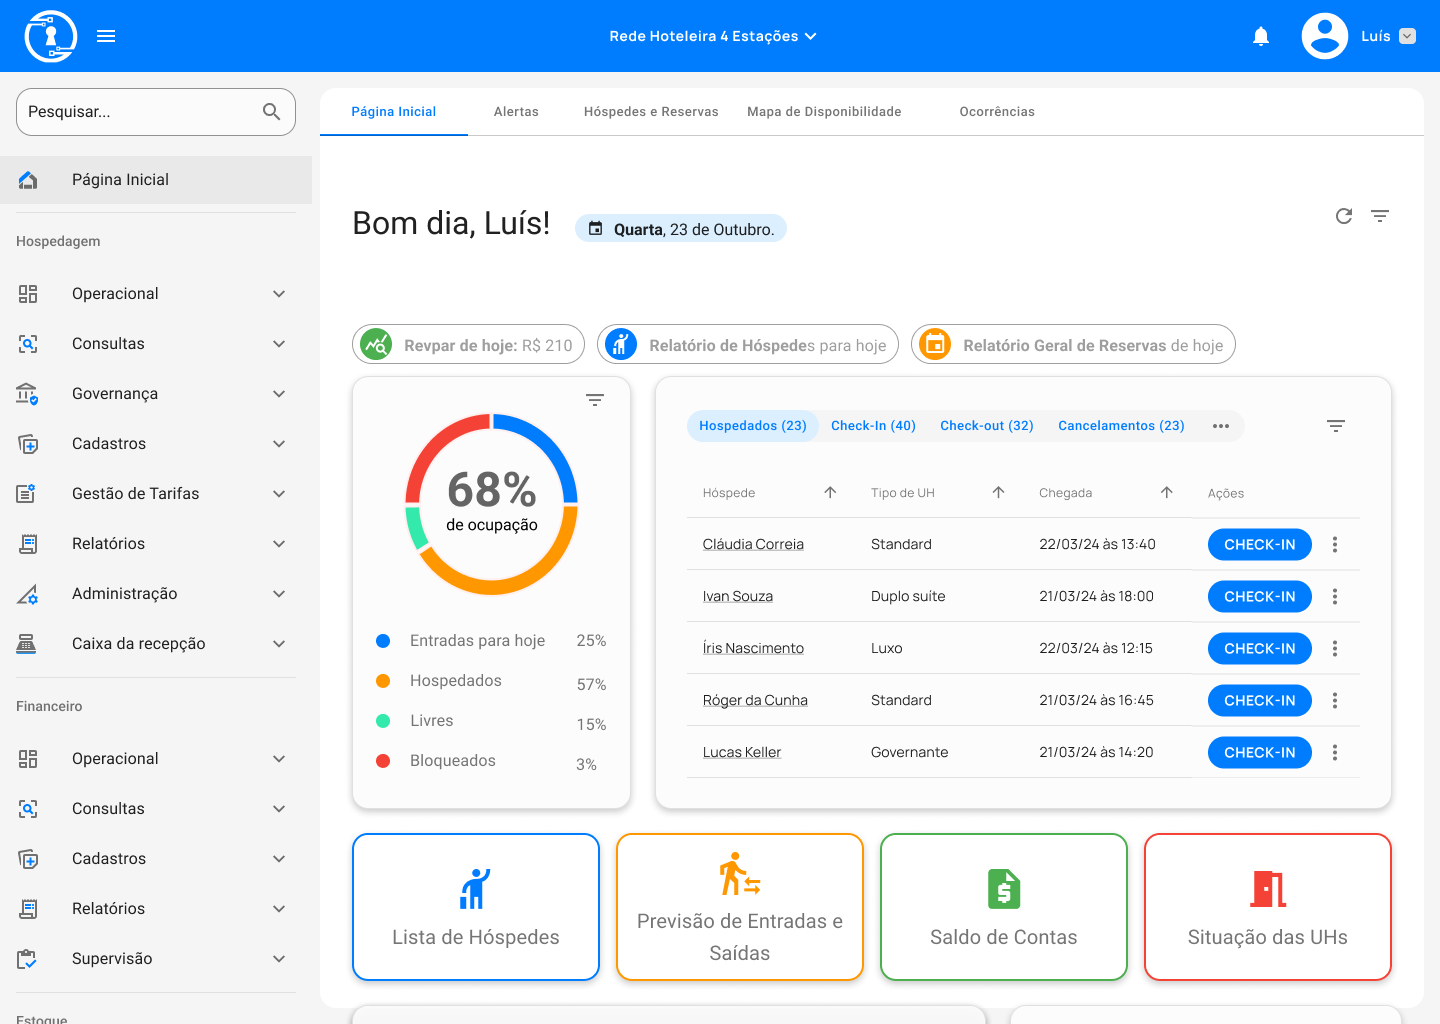Open the hamburger menu icon
The width and height of the screenshot is (1440, 1024).
pos(106,37)
